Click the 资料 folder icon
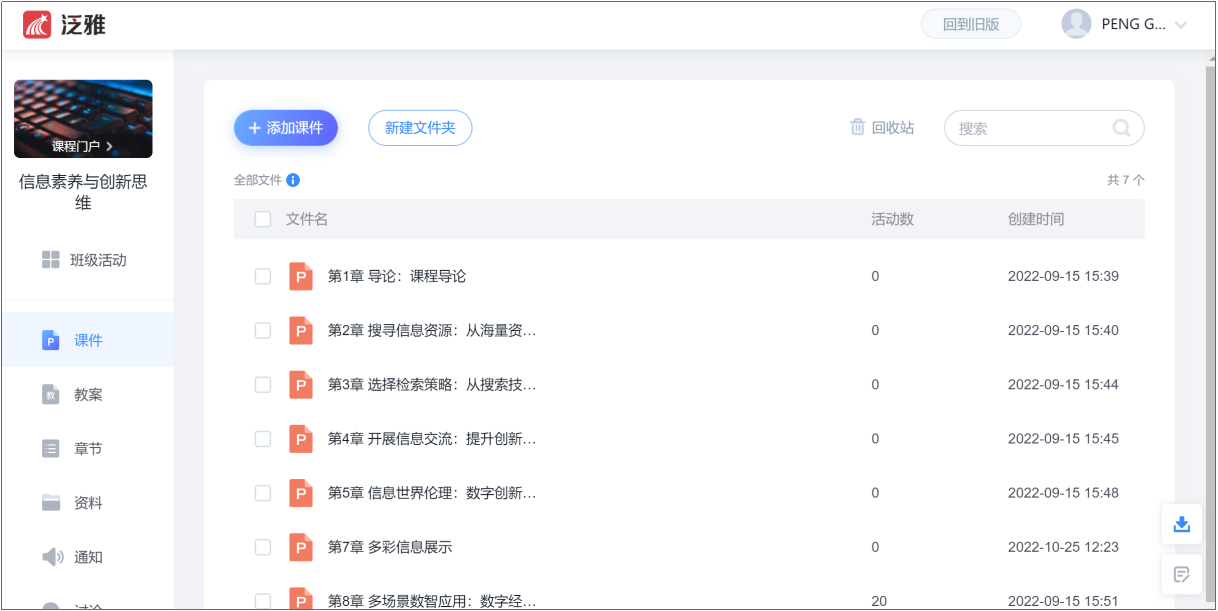 point(51,503)
